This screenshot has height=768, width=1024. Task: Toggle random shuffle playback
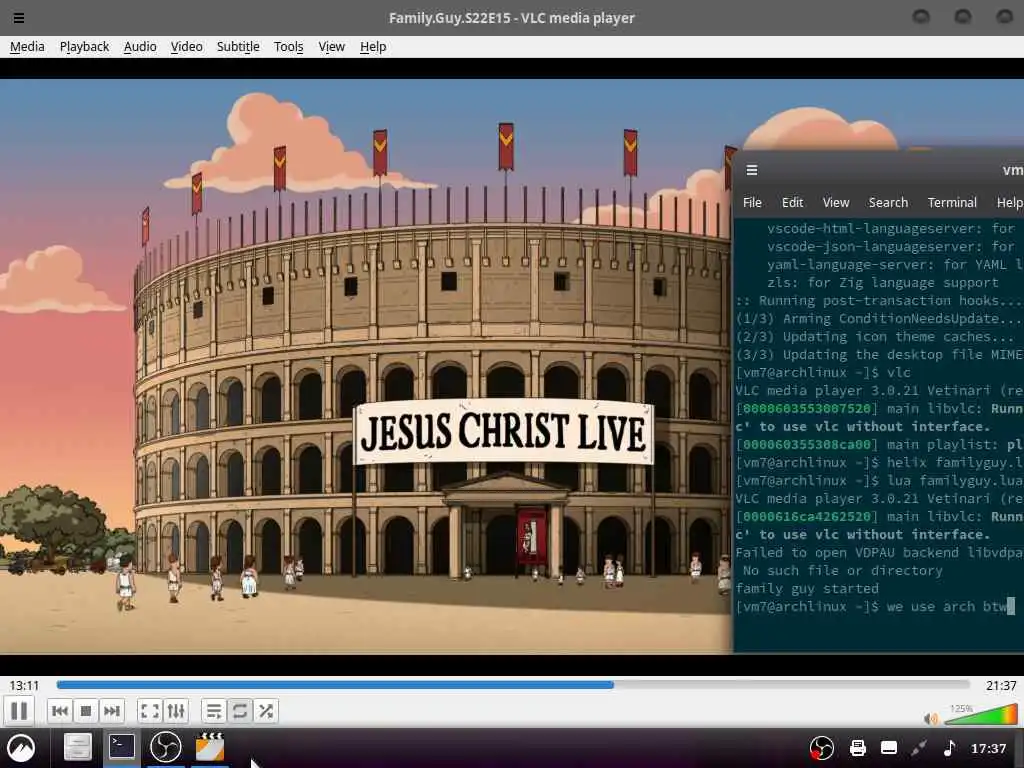click(x=266, y=711)
